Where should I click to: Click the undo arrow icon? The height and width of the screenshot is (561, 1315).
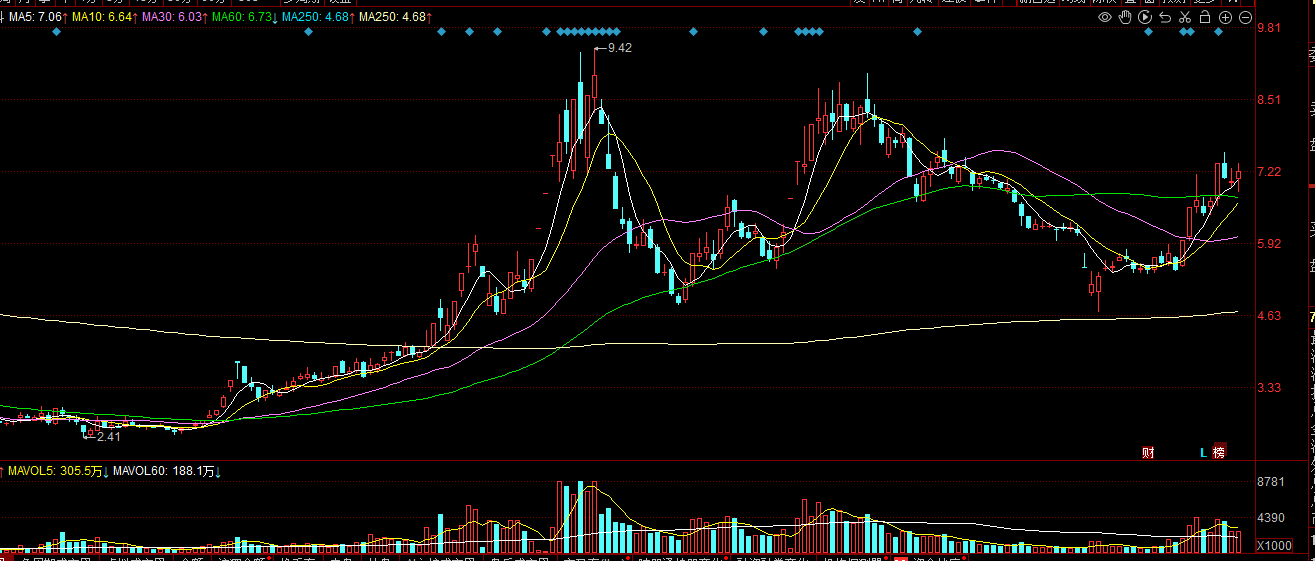pos(1165,17)
